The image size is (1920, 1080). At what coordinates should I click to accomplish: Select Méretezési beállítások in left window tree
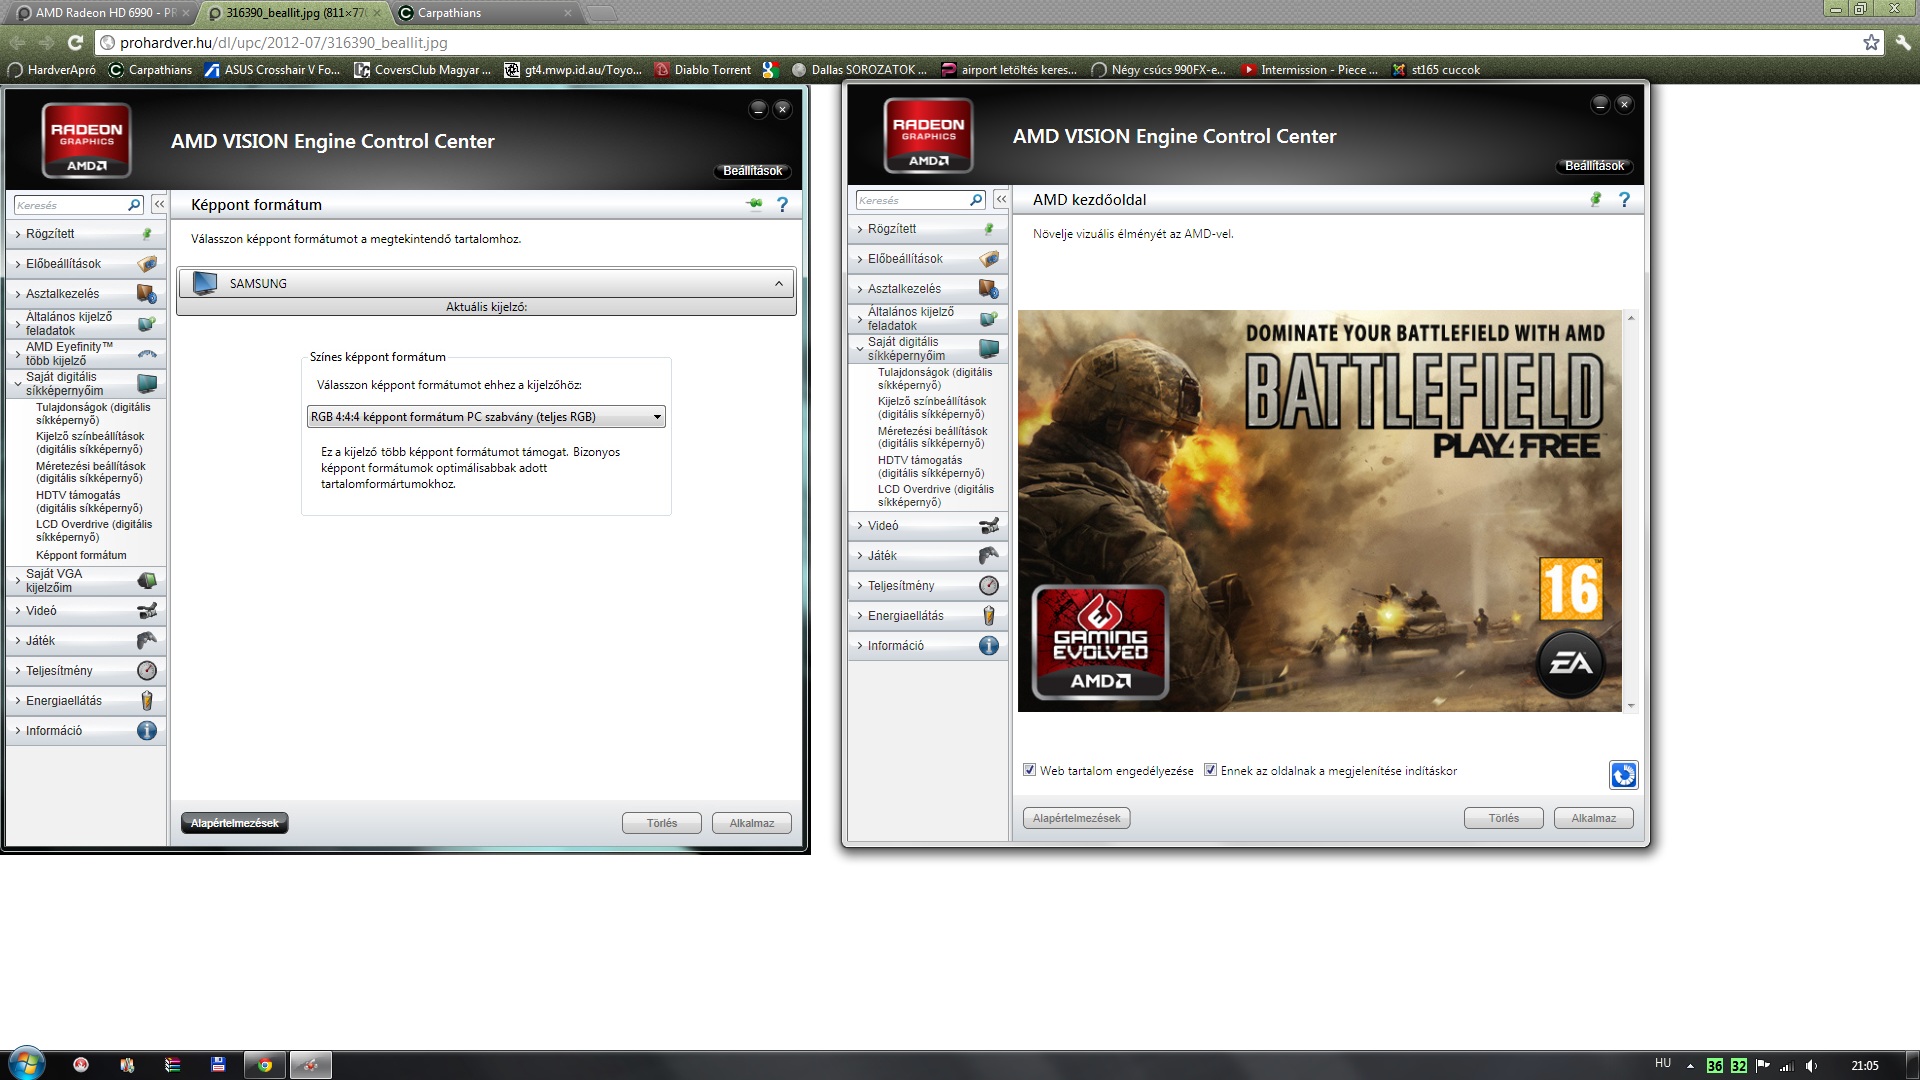[90, 472]
